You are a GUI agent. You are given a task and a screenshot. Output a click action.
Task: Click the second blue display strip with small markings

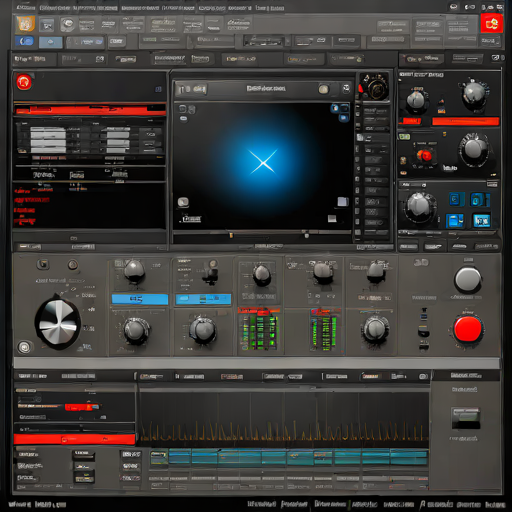coord(203,299)
